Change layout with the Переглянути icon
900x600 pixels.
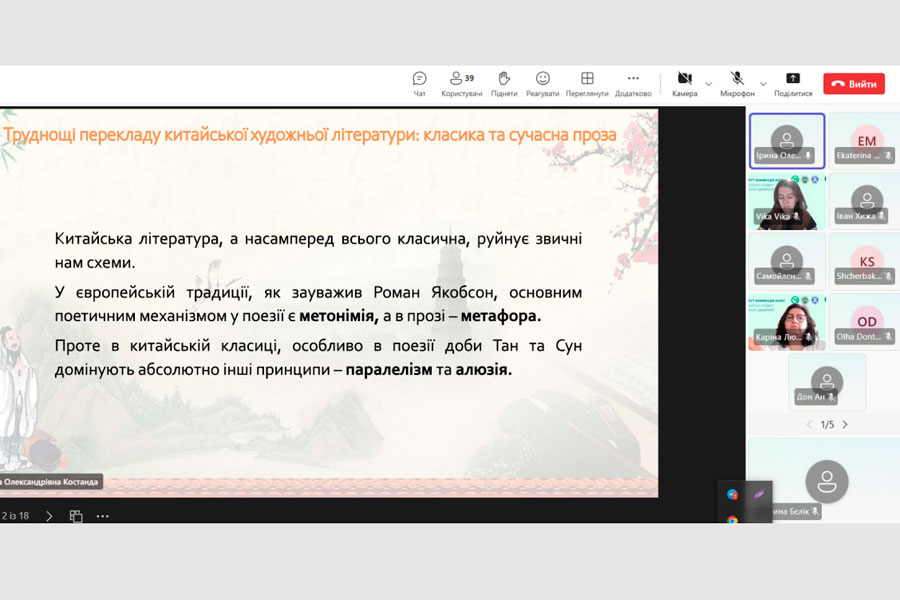click(x=587, y=79)
